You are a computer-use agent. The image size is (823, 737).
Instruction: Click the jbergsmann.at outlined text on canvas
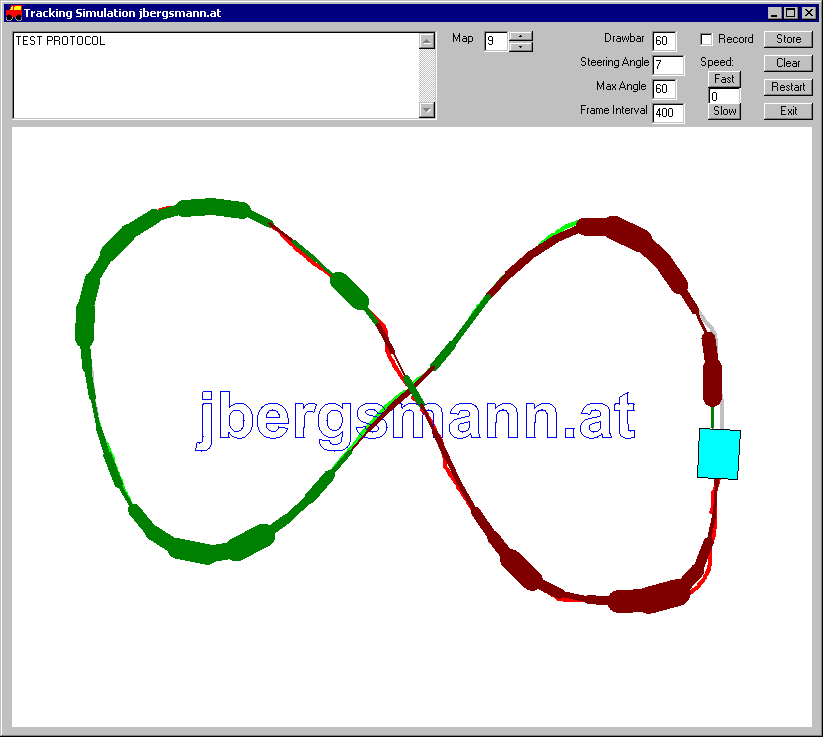pos(415,420)
